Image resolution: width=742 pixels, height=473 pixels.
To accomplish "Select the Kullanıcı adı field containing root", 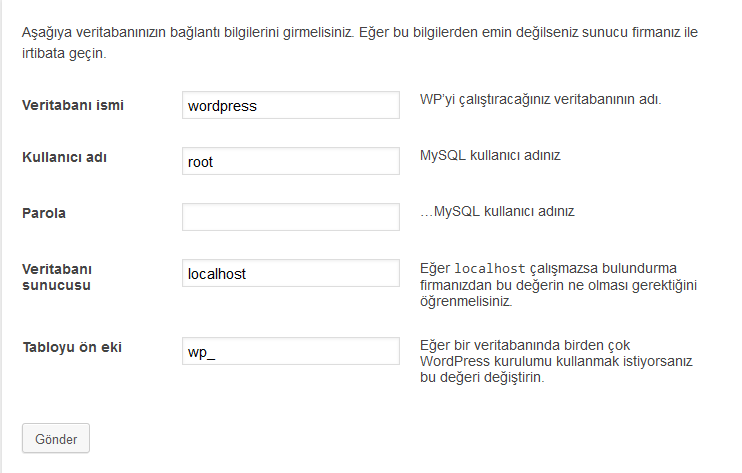I will tap(291, 161).
